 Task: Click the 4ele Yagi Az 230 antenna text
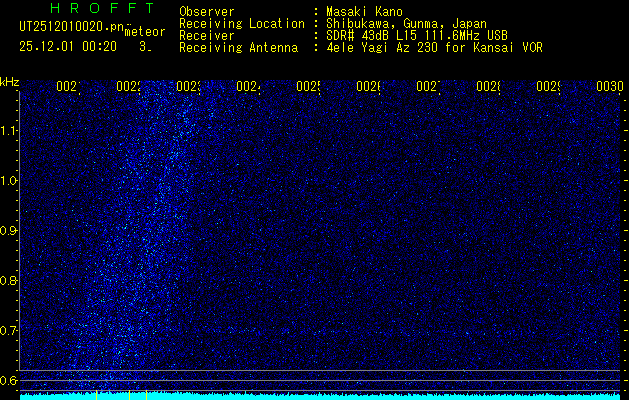pyautogui.click(x=434, y=48)
